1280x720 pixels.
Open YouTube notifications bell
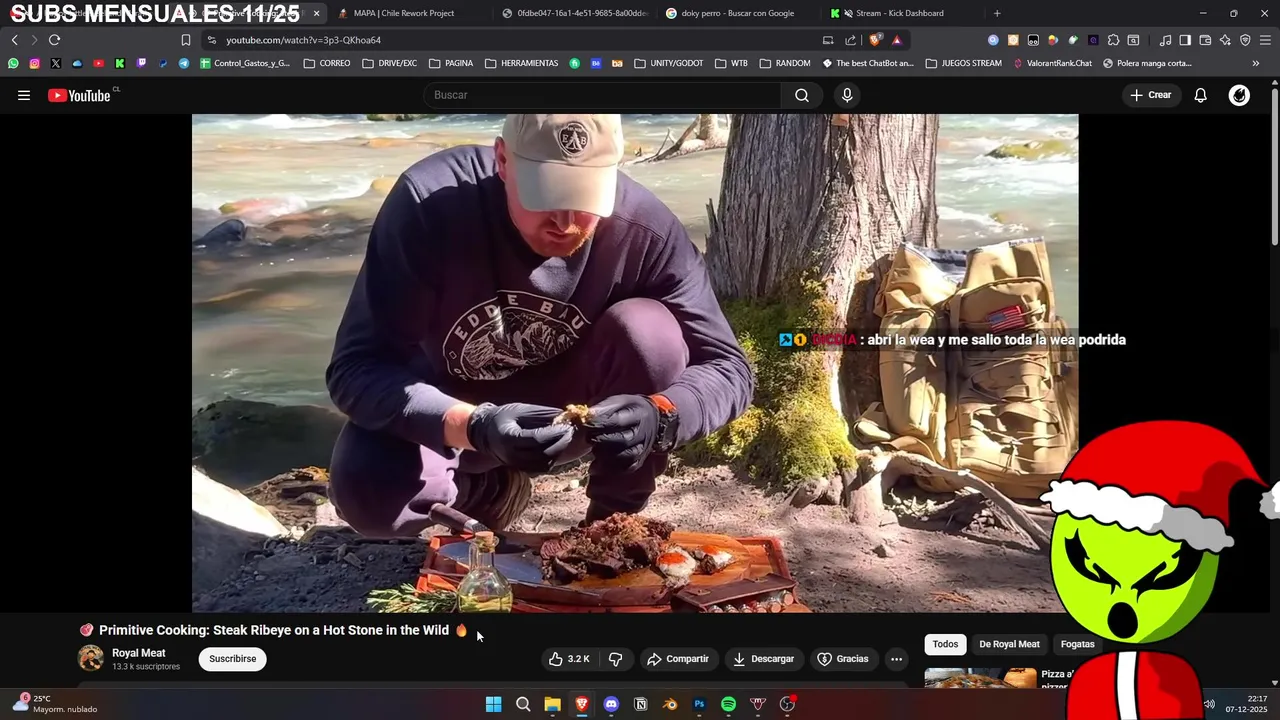(x=1200, y=95)
